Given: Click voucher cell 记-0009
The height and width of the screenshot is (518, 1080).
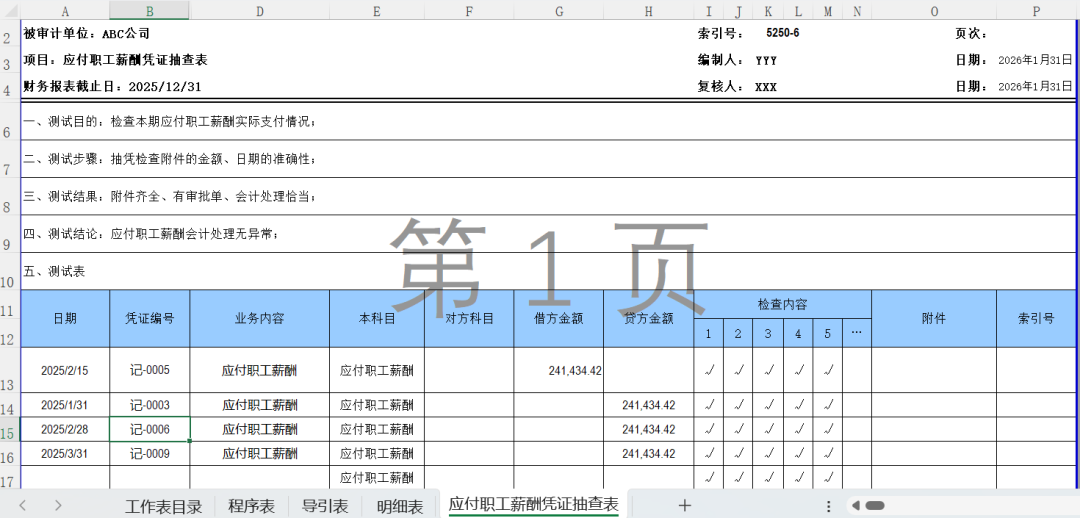Looking at the screenshot, I should pyautogui.click(x=149, y=454).
